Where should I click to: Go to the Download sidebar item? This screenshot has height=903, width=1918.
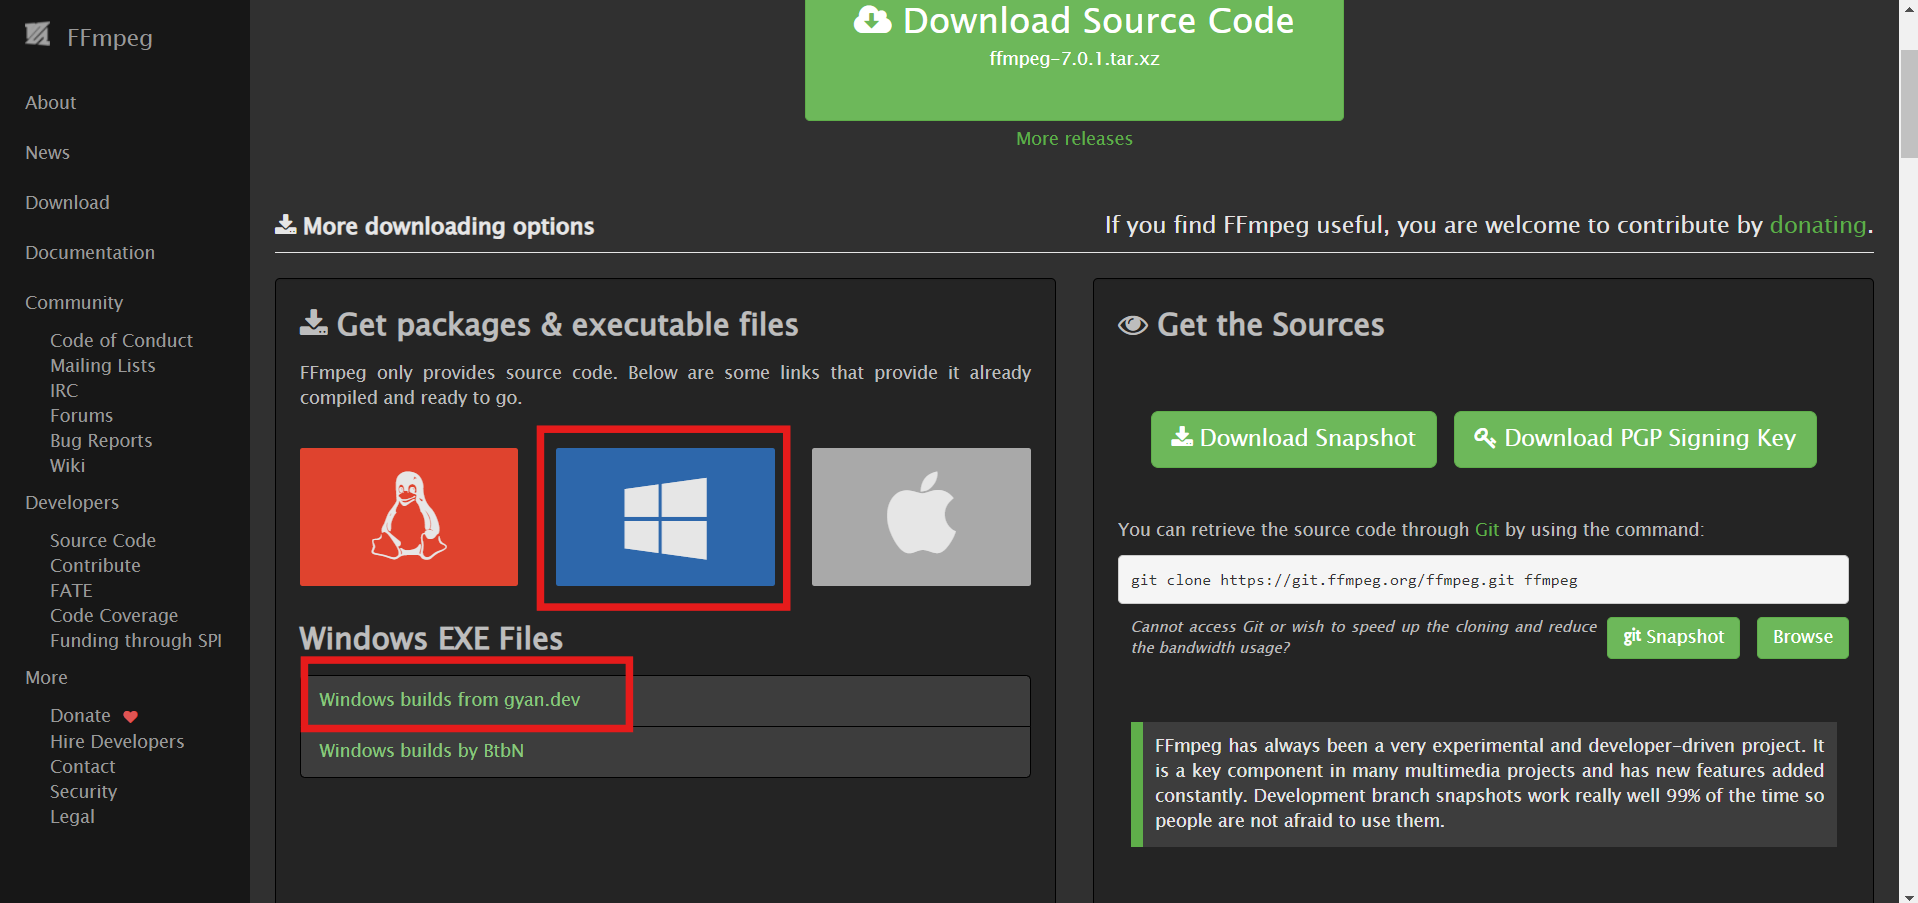pos(67,202)
